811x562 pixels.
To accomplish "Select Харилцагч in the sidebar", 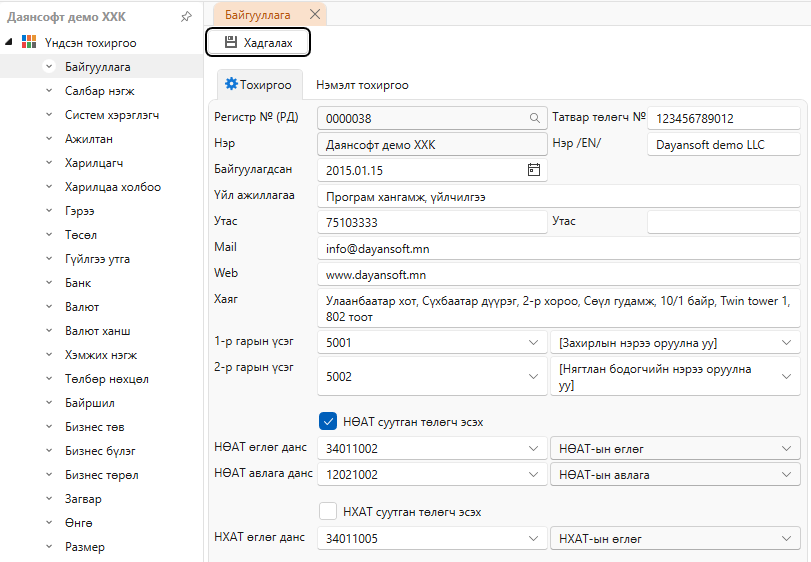I will coord(94,162).
